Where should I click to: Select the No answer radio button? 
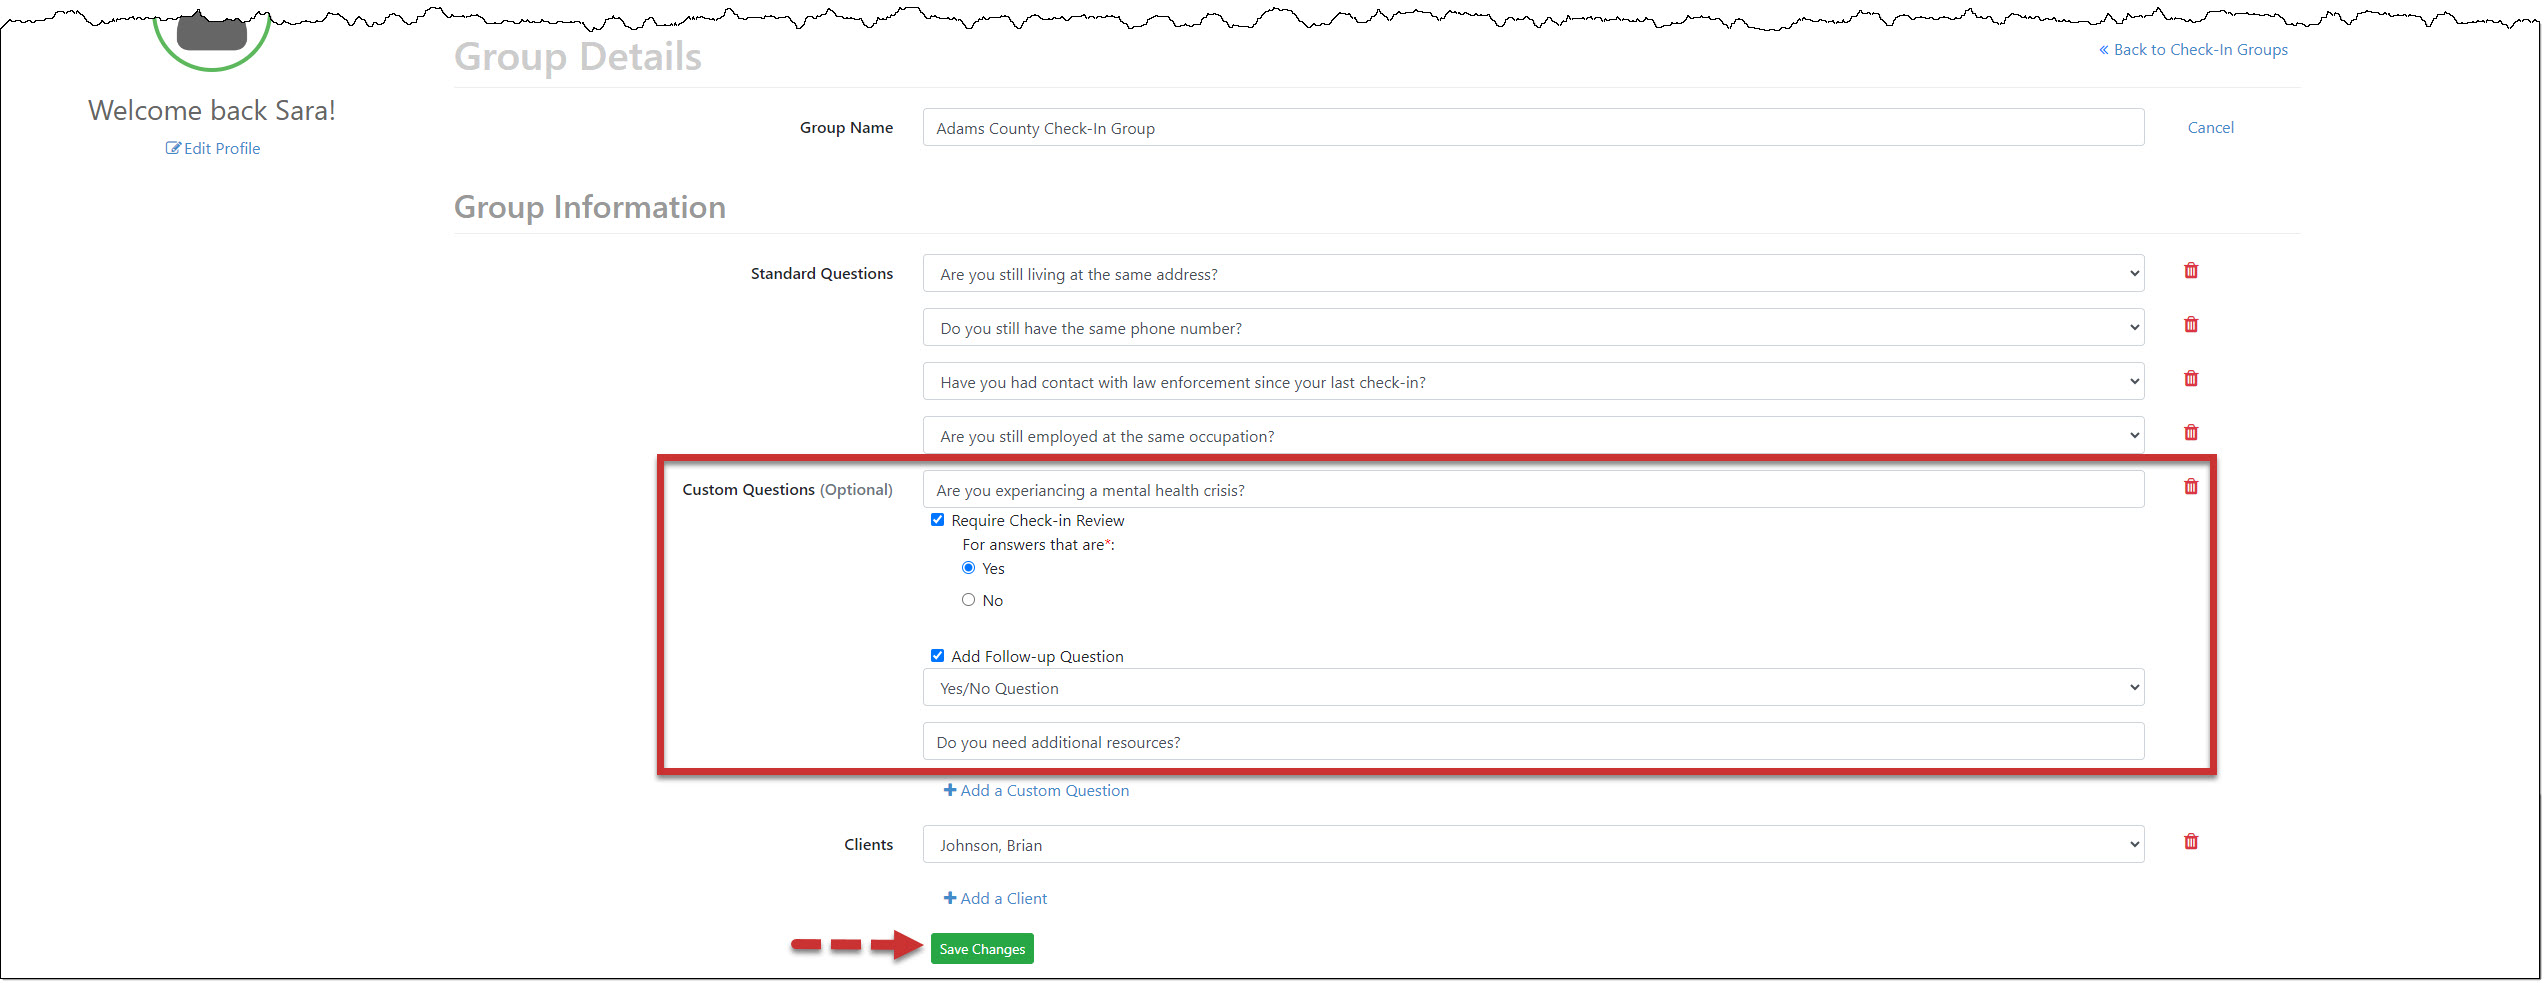point(968,600)
